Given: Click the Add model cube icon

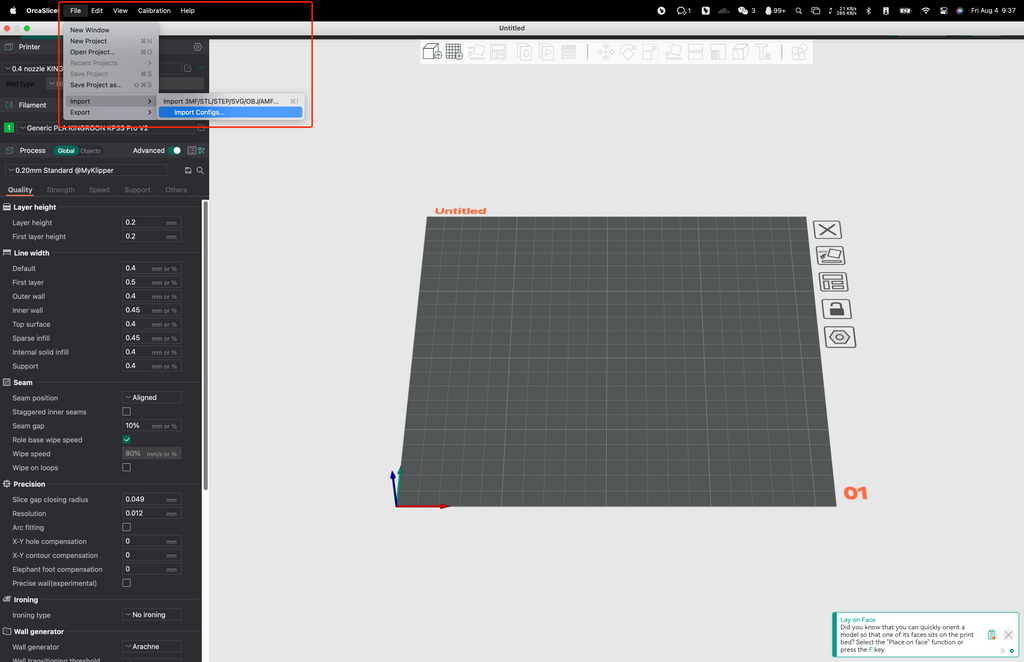Looking at the screenshot, I should [x=432, y=51].
